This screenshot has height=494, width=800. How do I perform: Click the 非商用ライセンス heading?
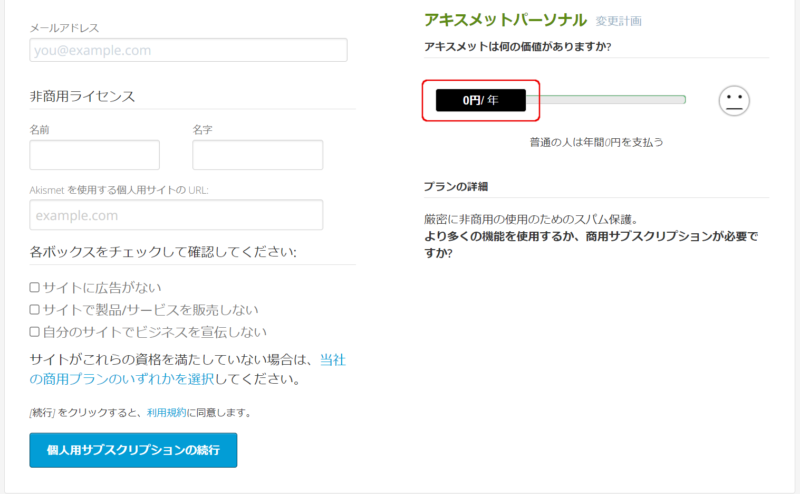pos(82,96)
